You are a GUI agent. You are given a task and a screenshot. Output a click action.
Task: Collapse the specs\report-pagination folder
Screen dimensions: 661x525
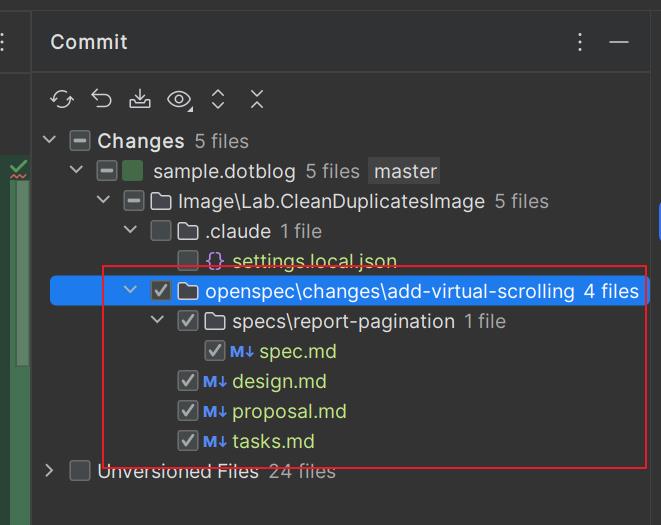coord(157,321)
